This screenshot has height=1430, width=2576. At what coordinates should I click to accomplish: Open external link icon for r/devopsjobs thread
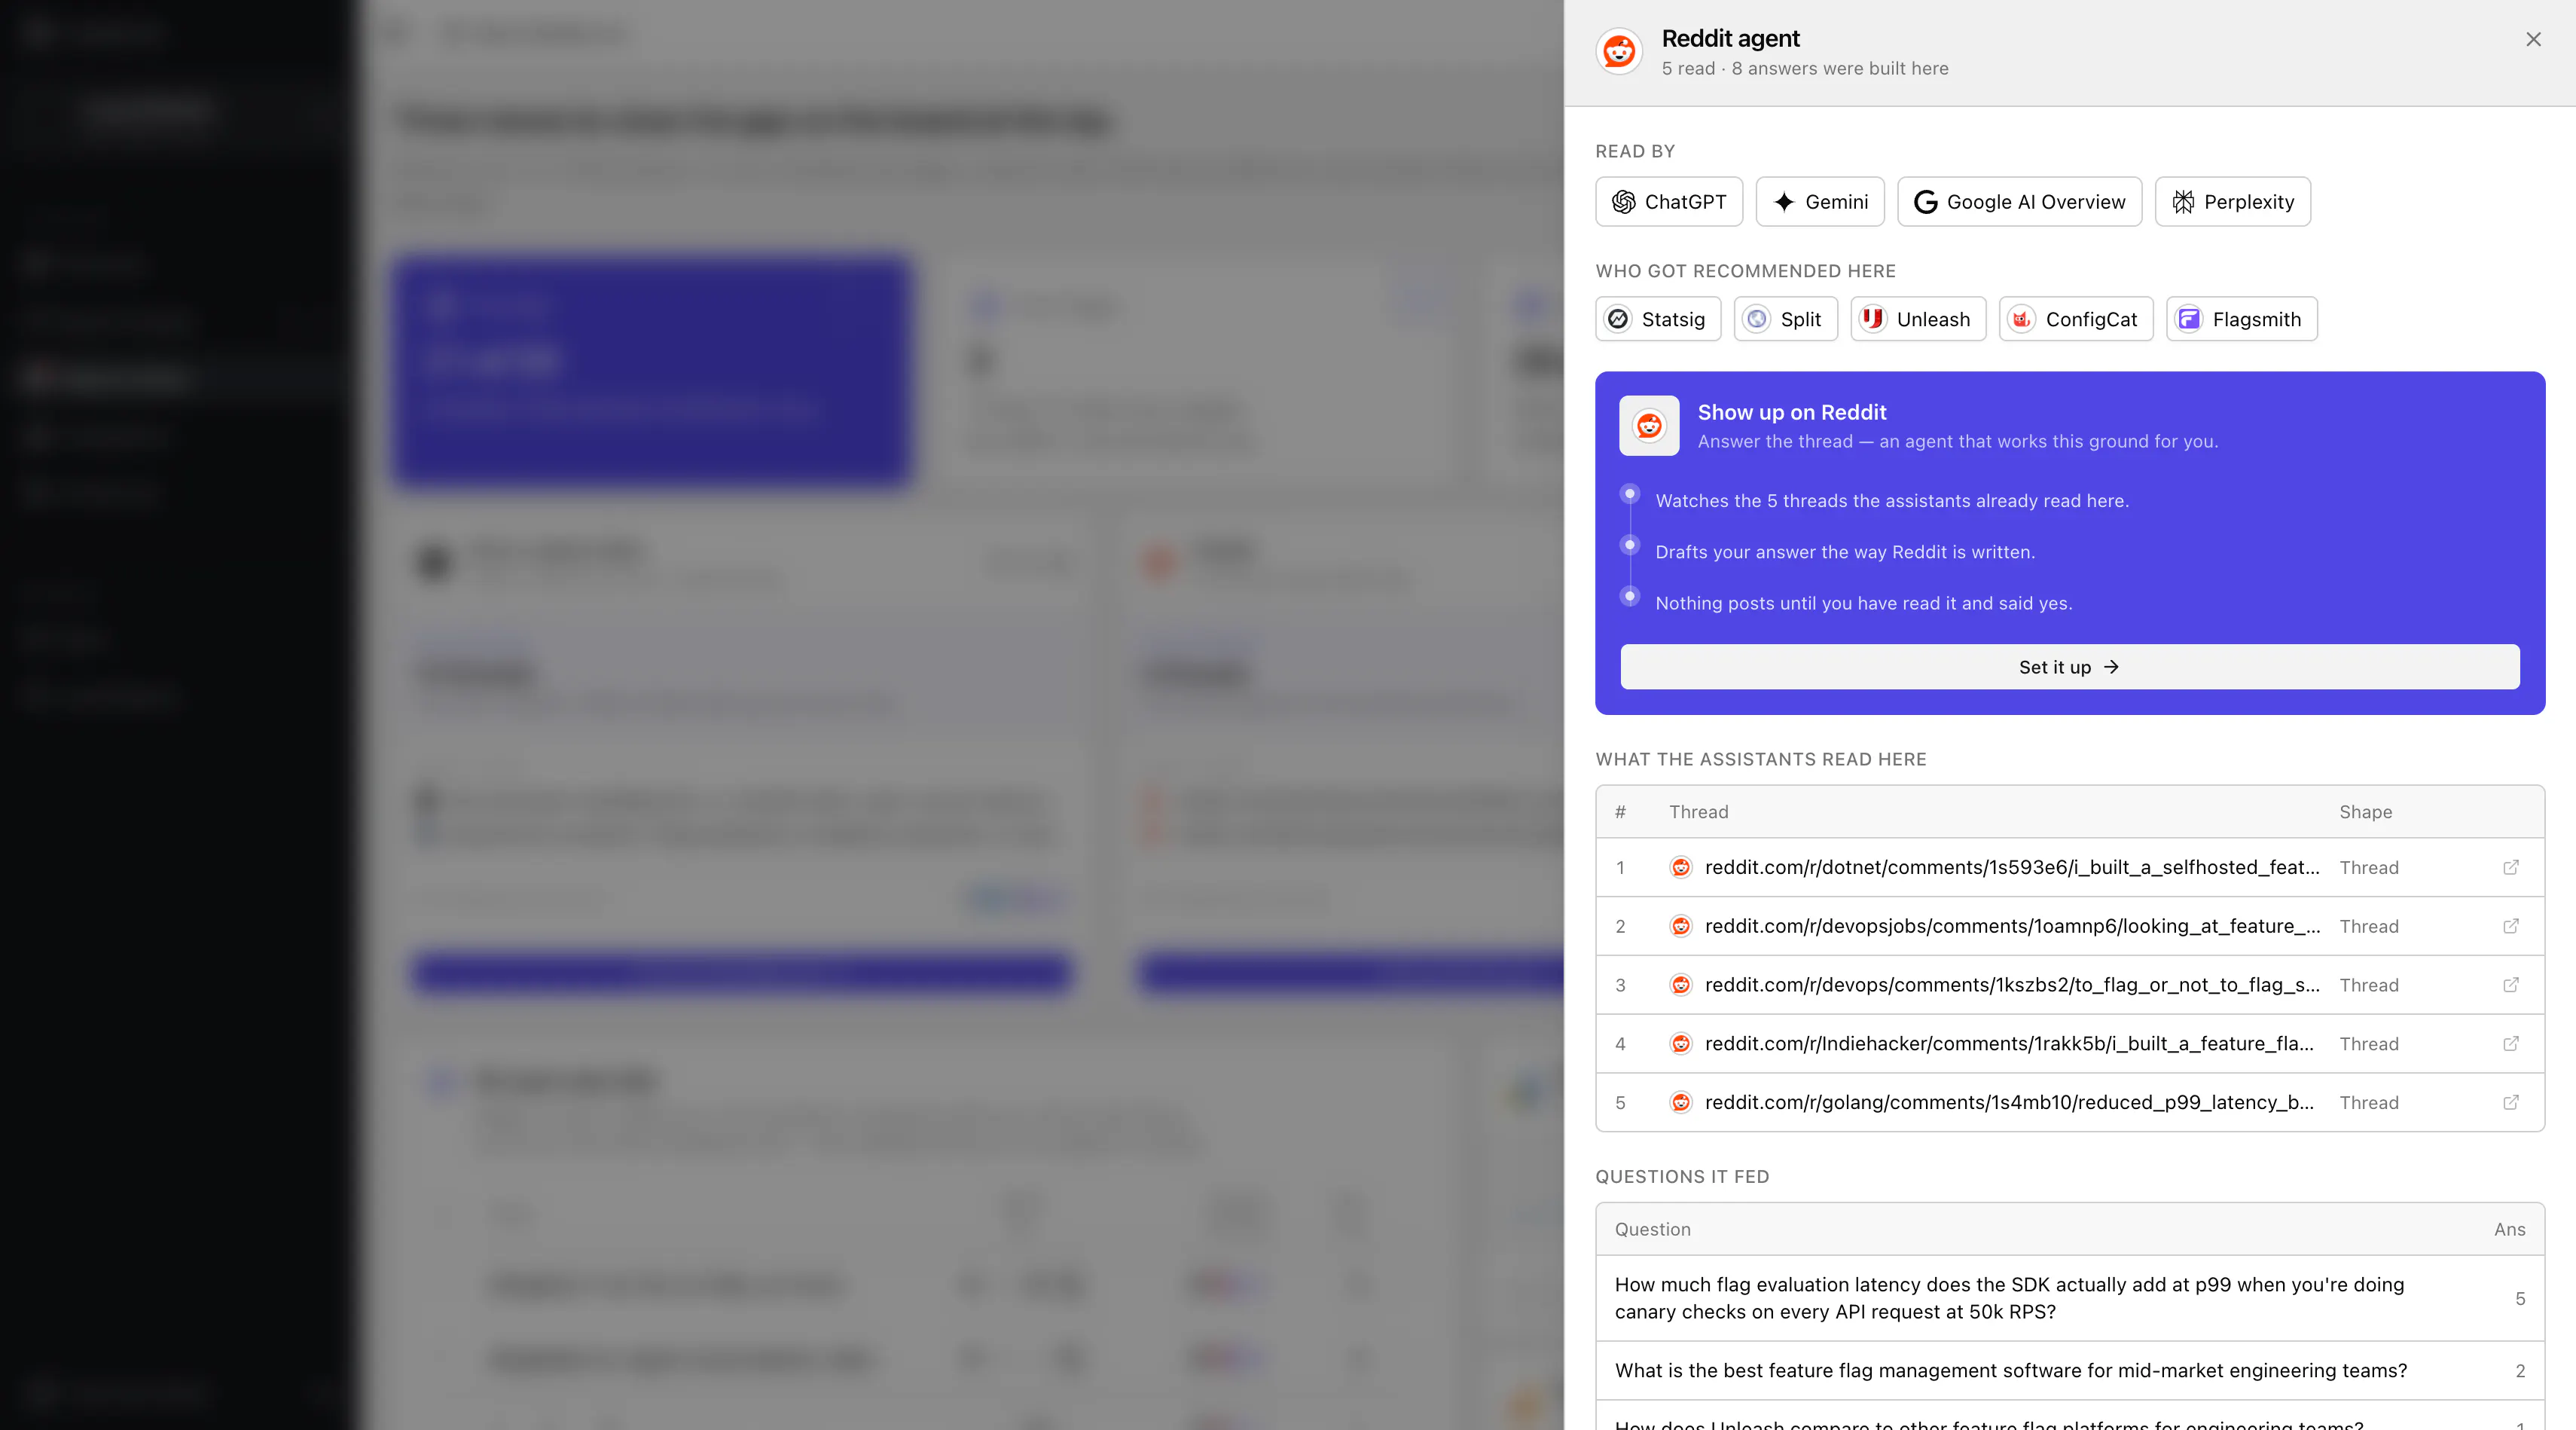pyautogui.click(x=2510, y=926)
